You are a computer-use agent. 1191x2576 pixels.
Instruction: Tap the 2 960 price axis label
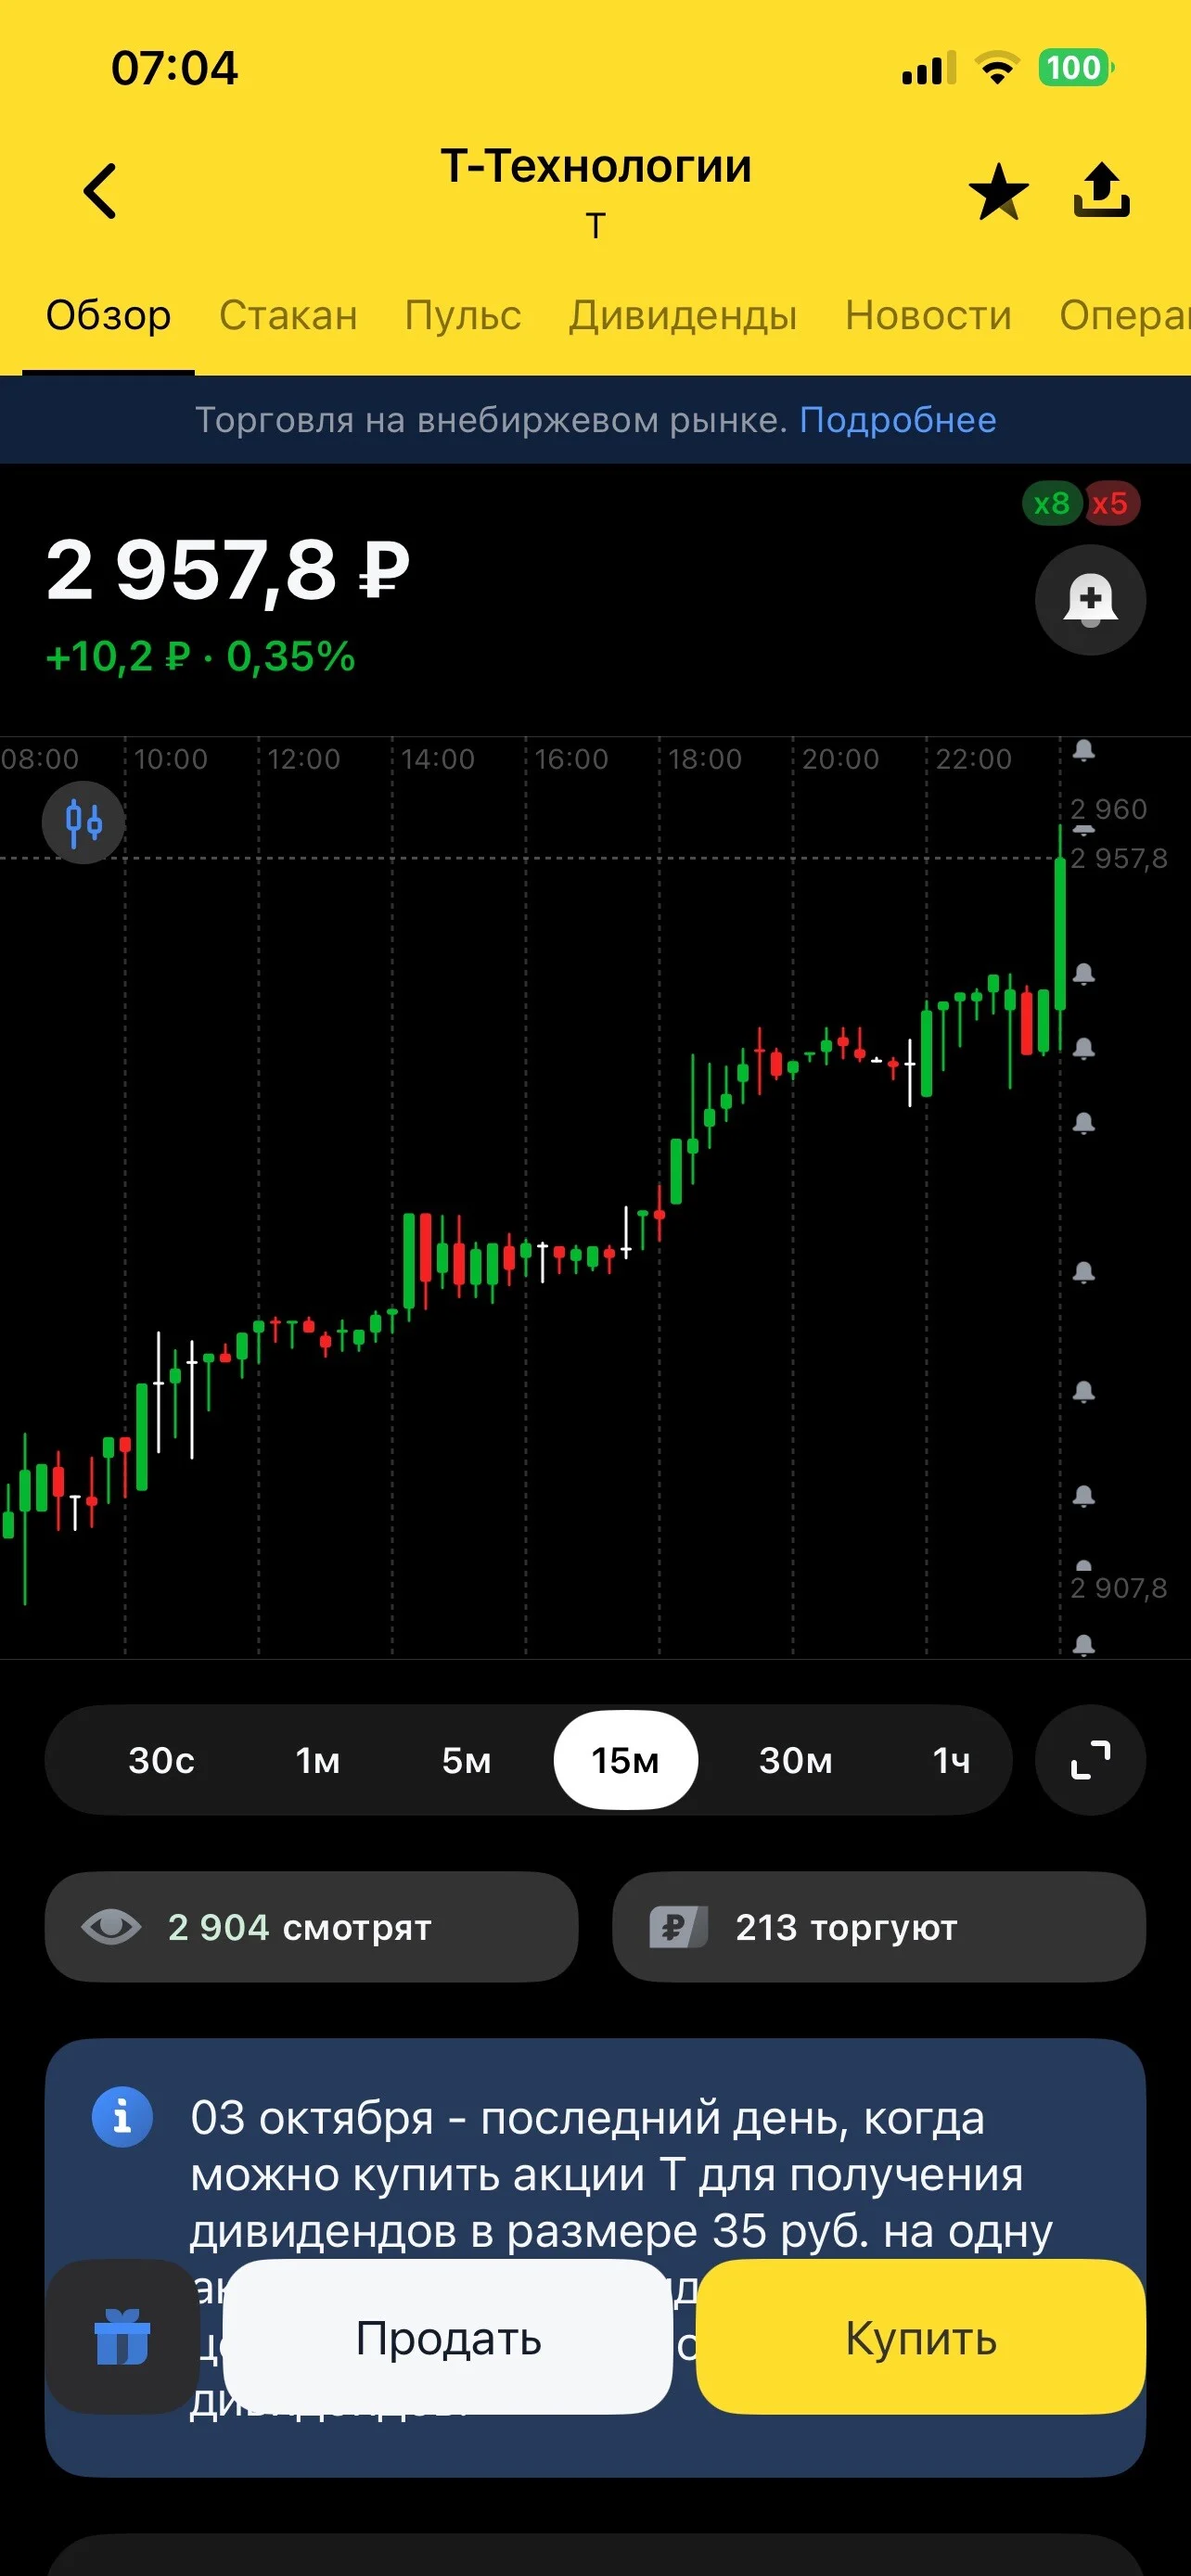(1109, 809)
